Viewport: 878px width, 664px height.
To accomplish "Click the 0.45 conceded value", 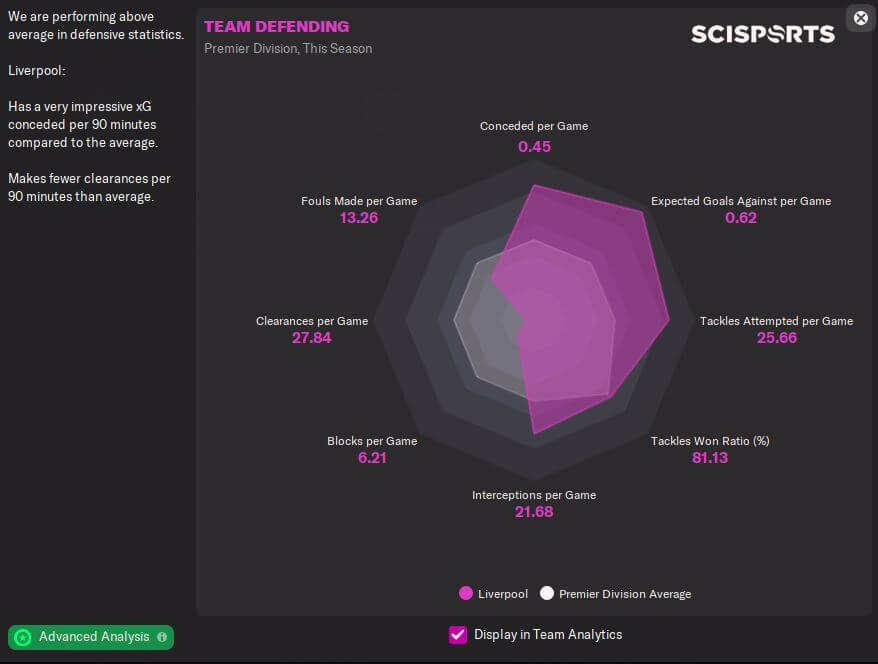I will tap(534, 147).
